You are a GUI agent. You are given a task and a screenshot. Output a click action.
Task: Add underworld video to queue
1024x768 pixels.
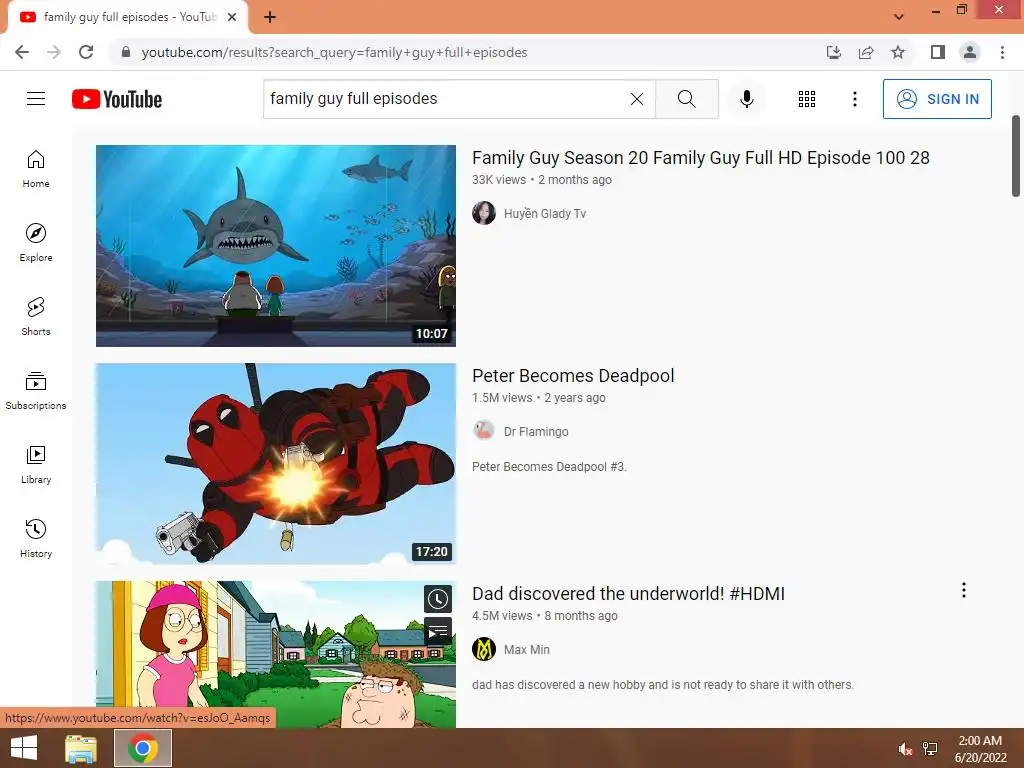(x=438, y=631)
